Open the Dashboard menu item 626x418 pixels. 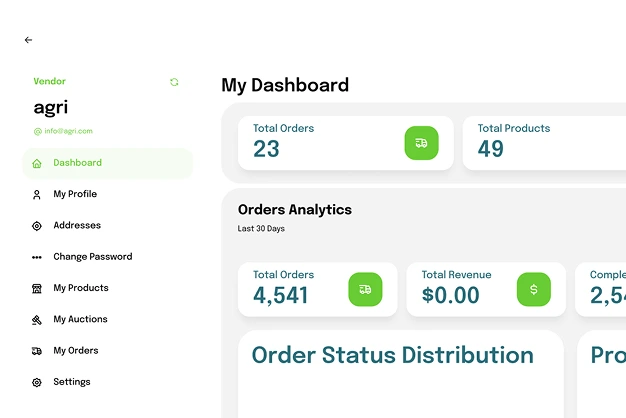78,163
